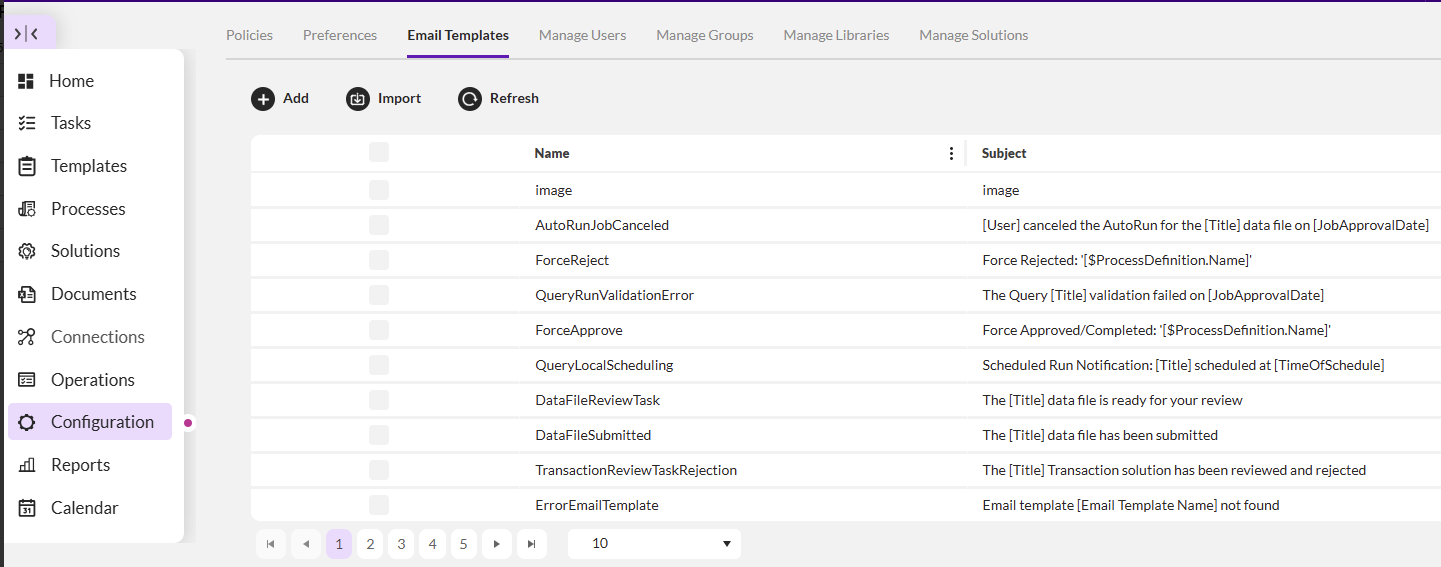Check the box for image row

pos(379,190)
